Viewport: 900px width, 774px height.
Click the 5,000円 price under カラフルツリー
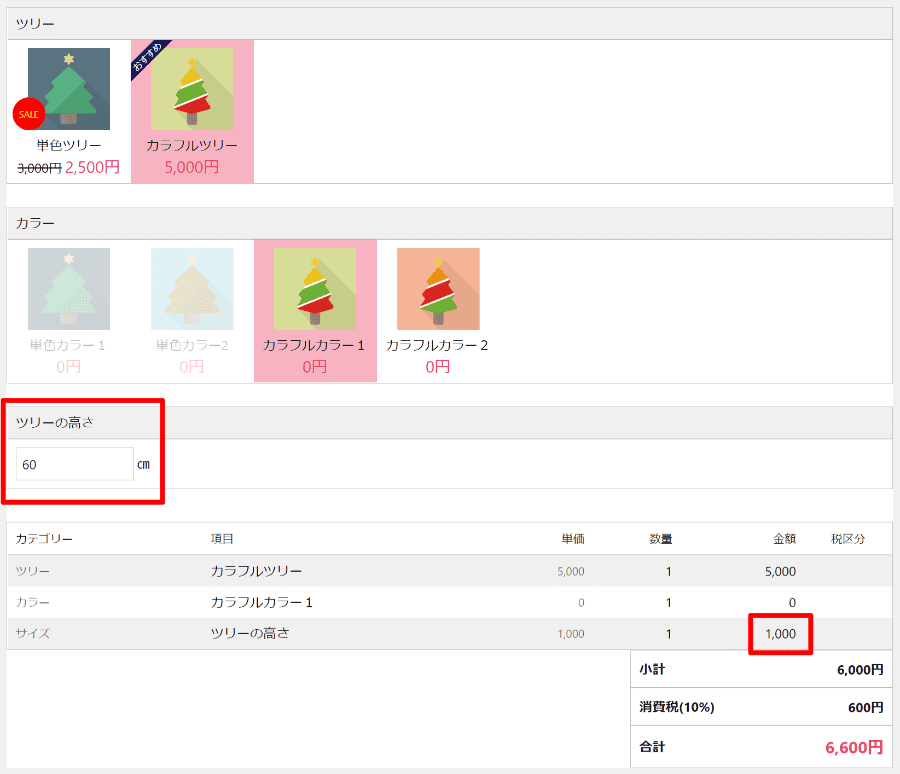point(192,168)
